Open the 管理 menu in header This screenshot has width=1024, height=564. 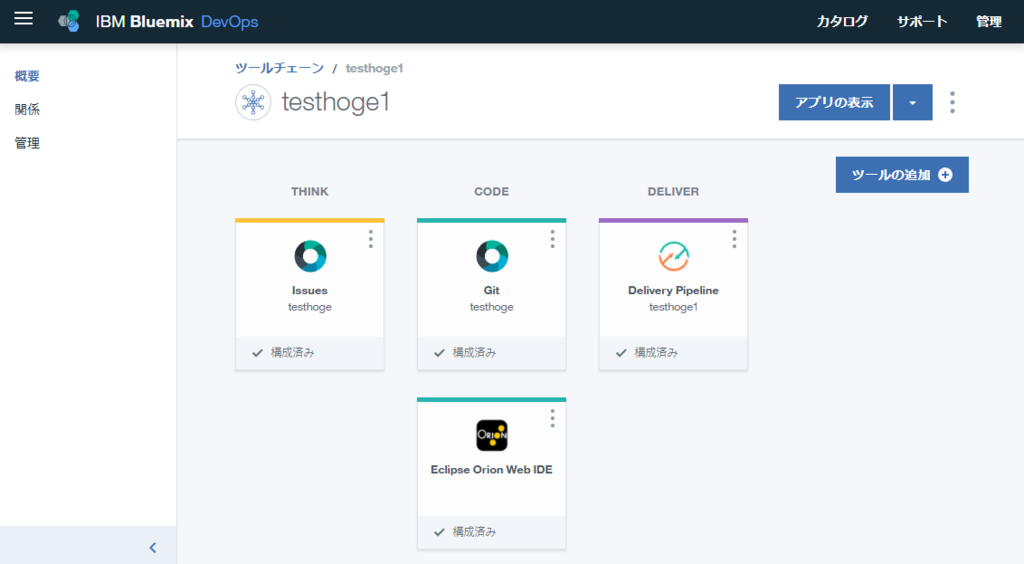coord(989,22)
